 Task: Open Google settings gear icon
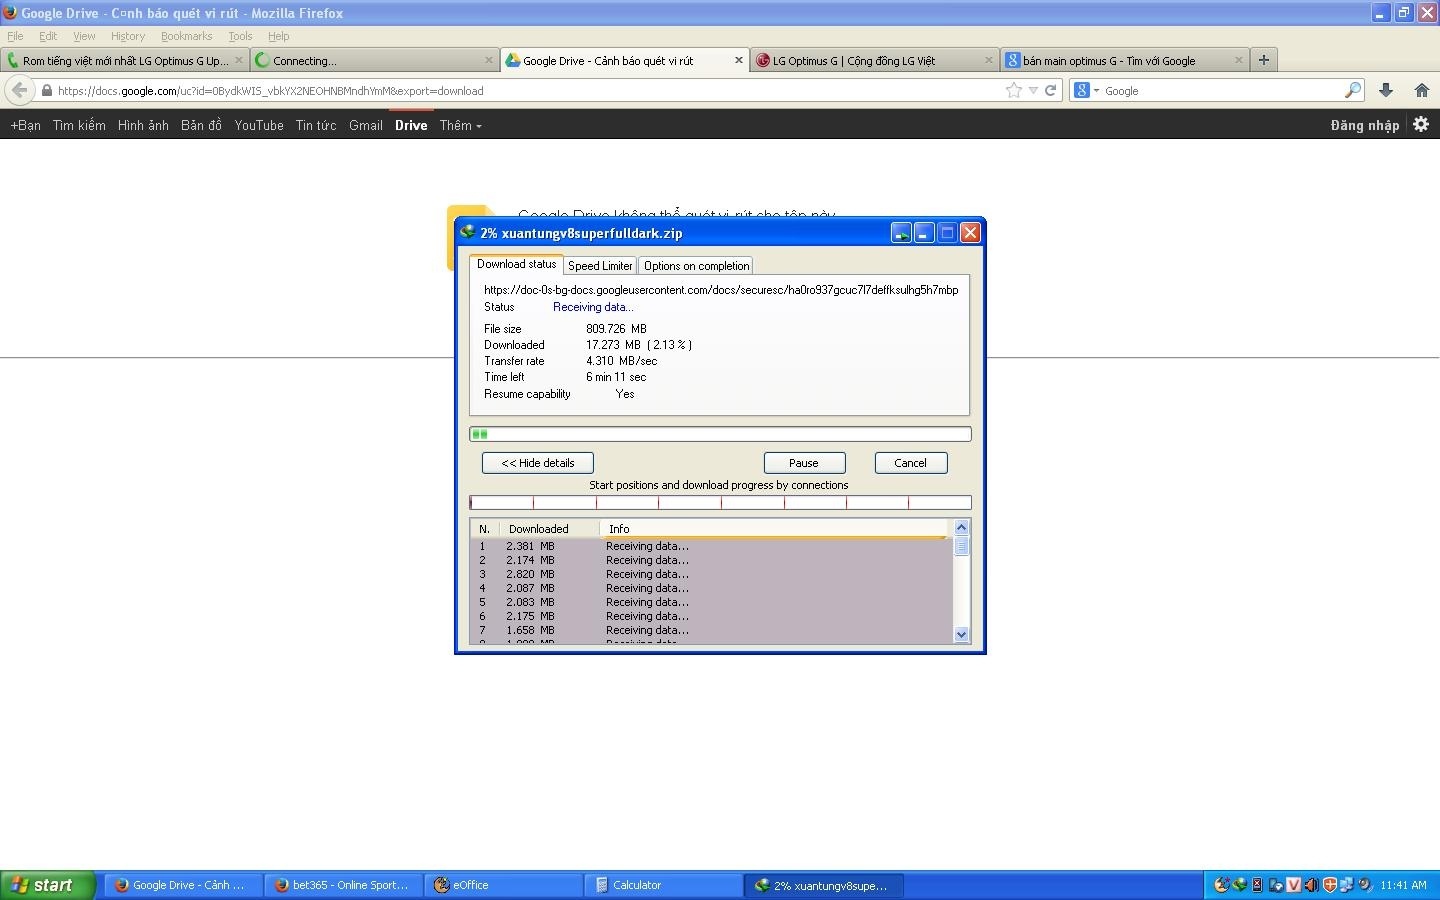point(1421,125)
